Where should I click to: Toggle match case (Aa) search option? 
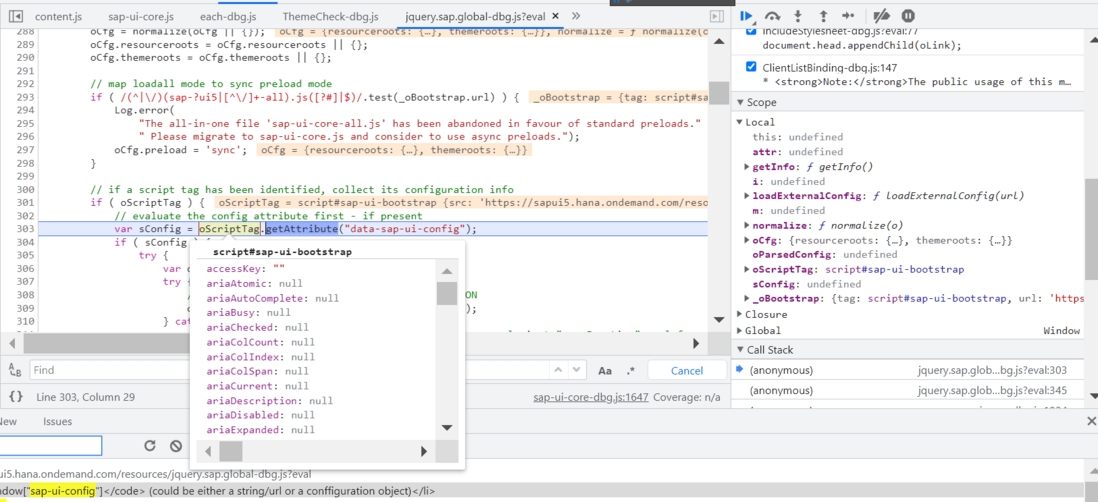coord(606,370)
